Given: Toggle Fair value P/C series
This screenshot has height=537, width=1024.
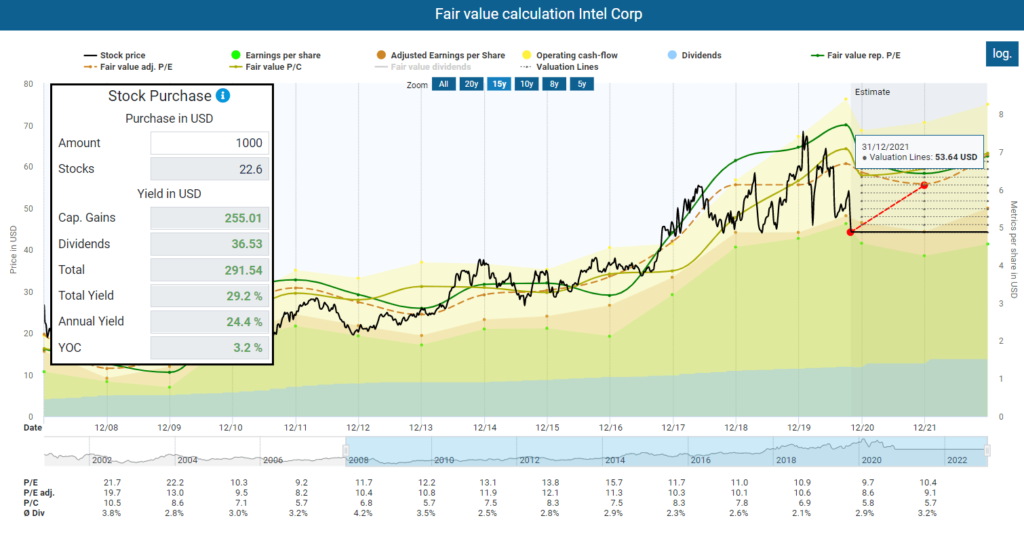Looking at the screenshot, I should pyautogui.click(x=266, y=67).
